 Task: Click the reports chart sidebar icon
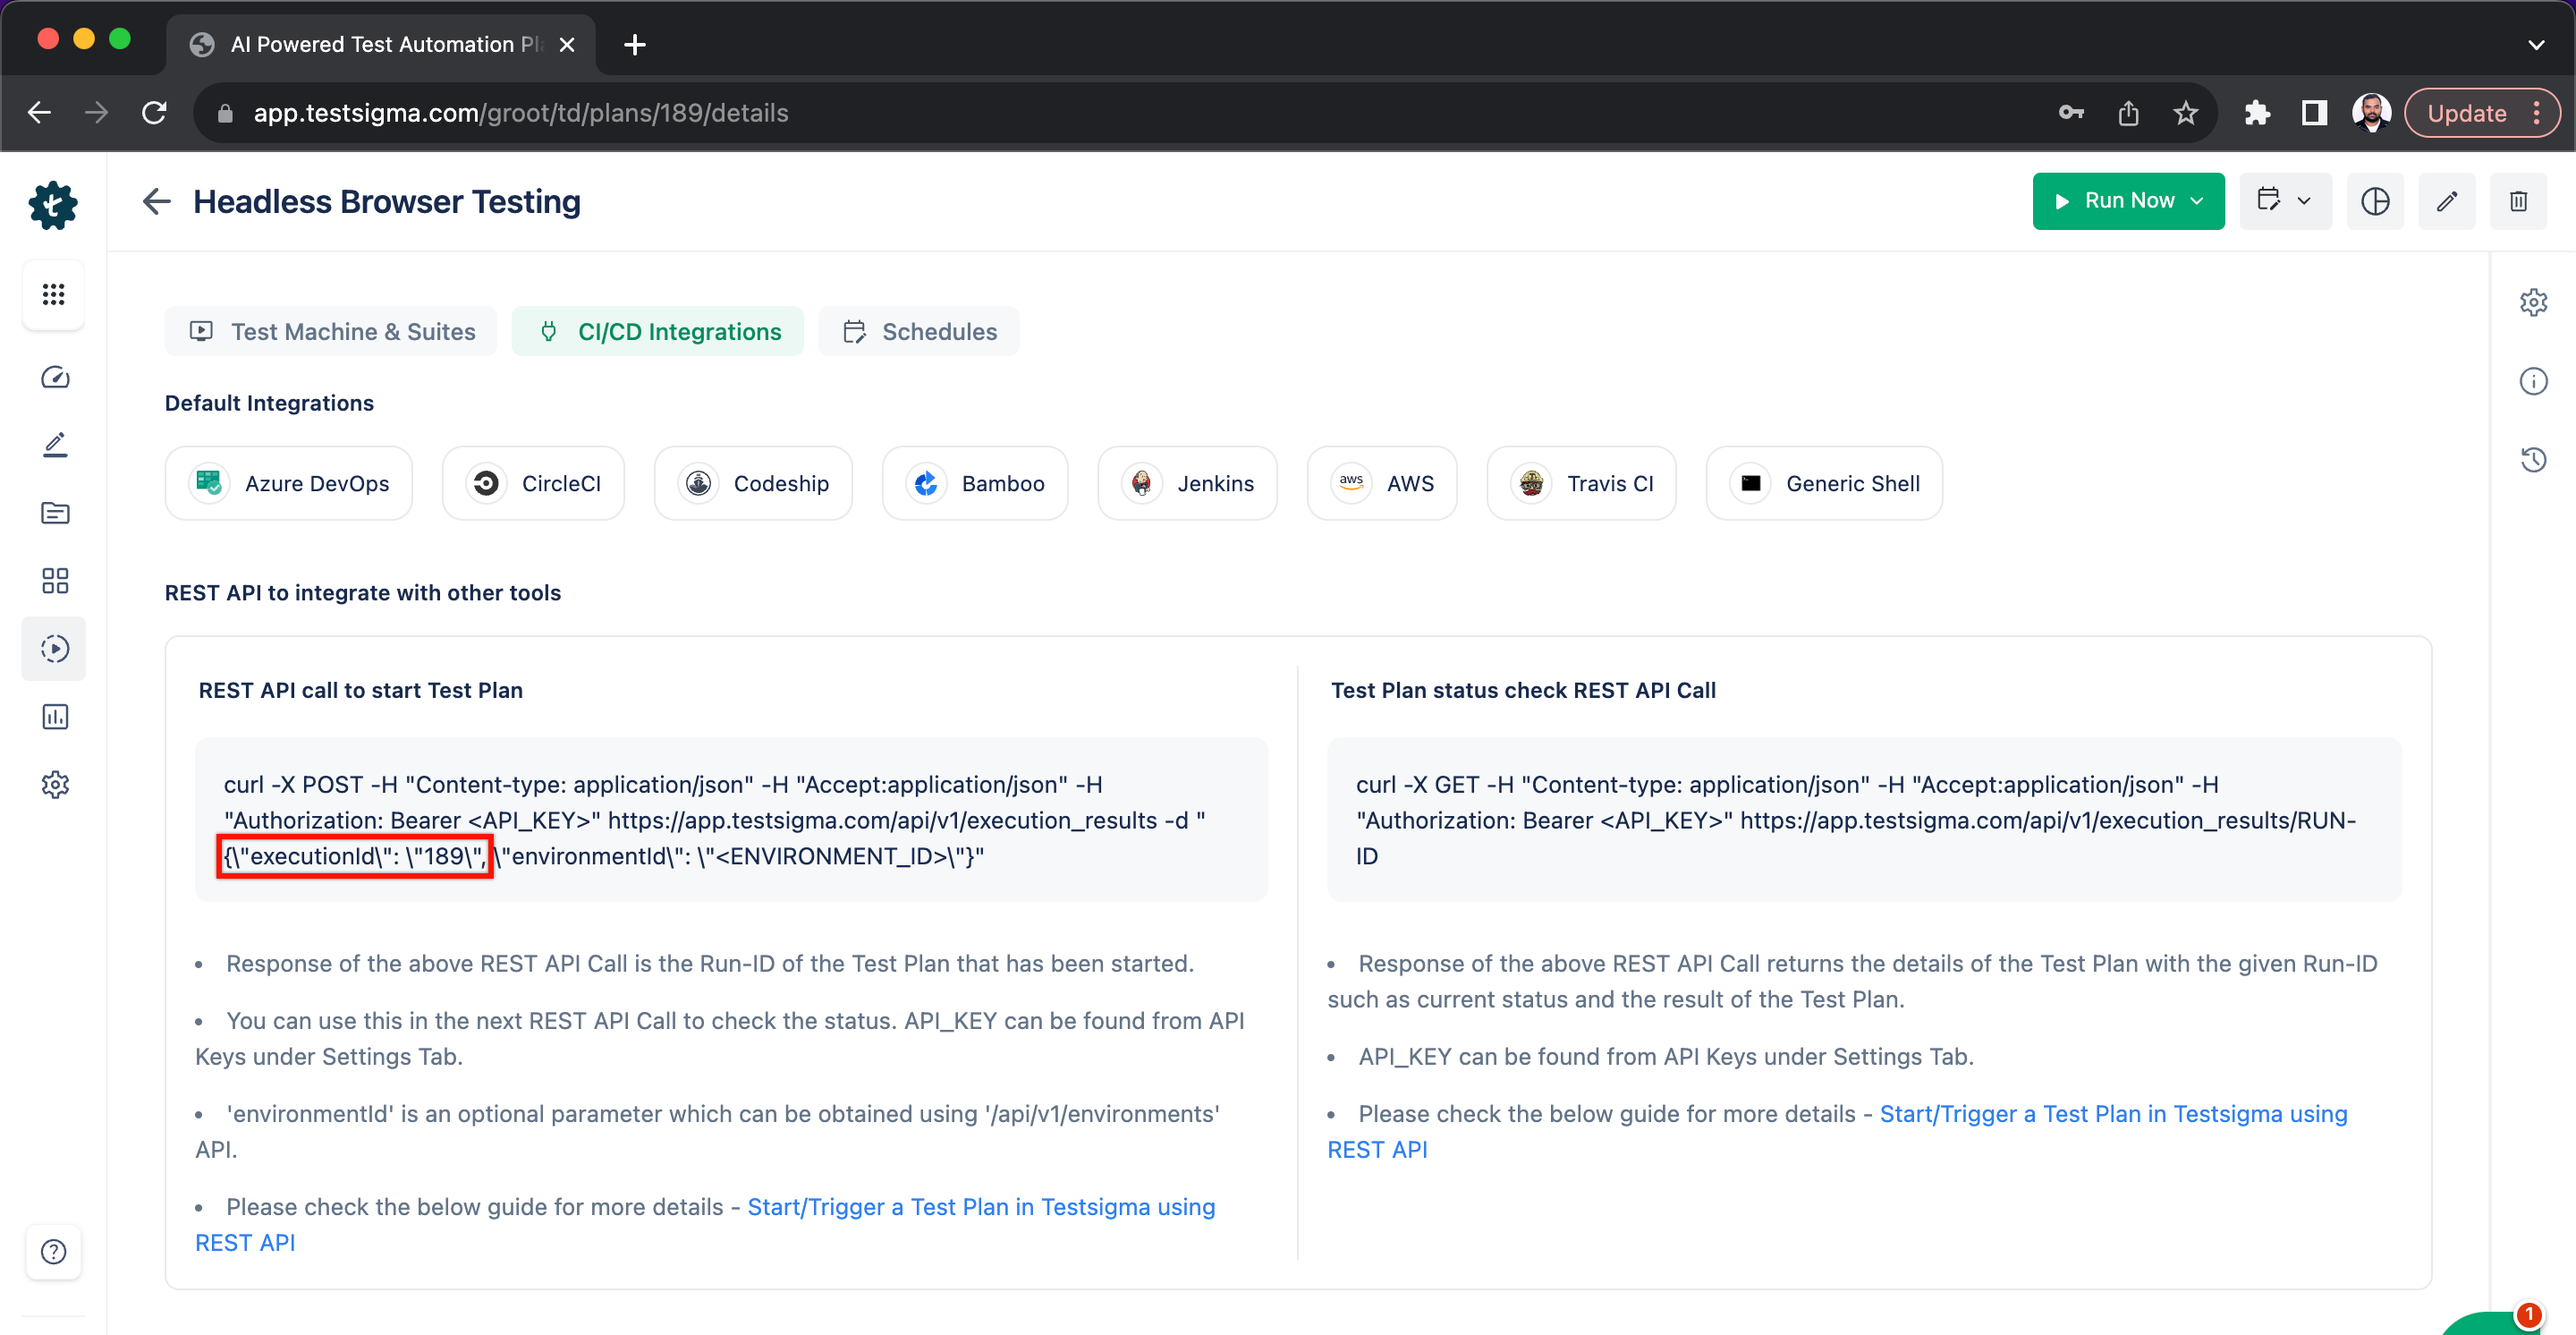click(x=55, y=717)
